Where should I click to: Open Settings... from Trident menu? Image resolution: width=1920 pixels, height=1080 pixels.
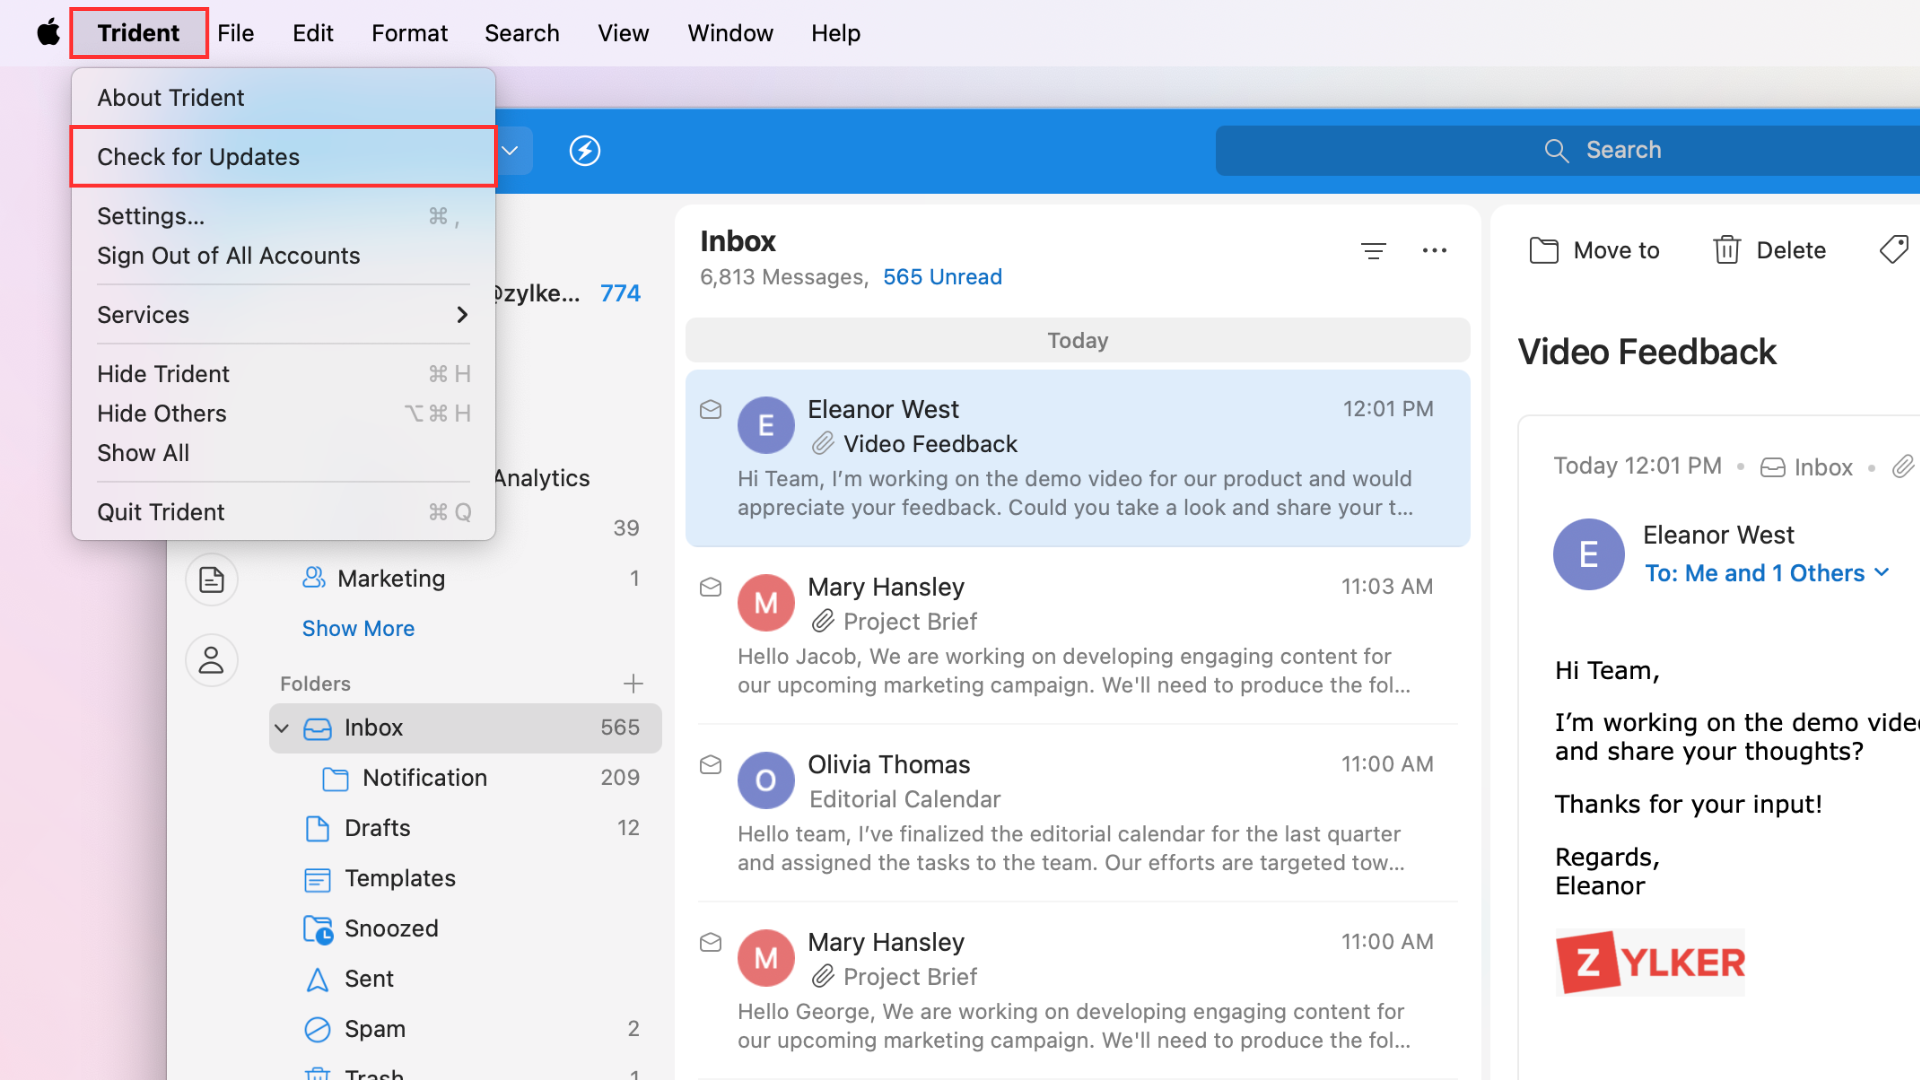(x=283, y=216)
